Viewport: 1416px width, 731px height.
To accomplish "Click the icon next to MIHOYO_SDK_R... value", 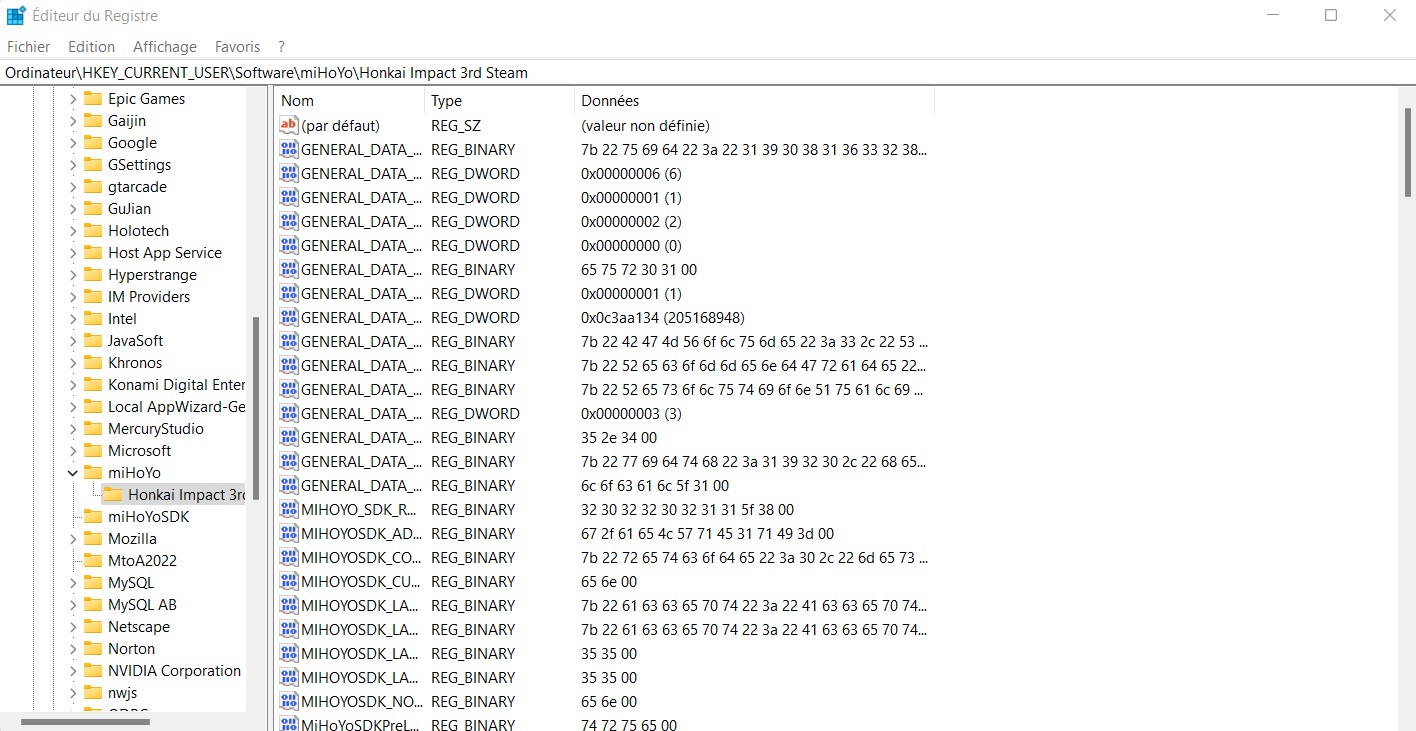I will click(x=289, y=510).
